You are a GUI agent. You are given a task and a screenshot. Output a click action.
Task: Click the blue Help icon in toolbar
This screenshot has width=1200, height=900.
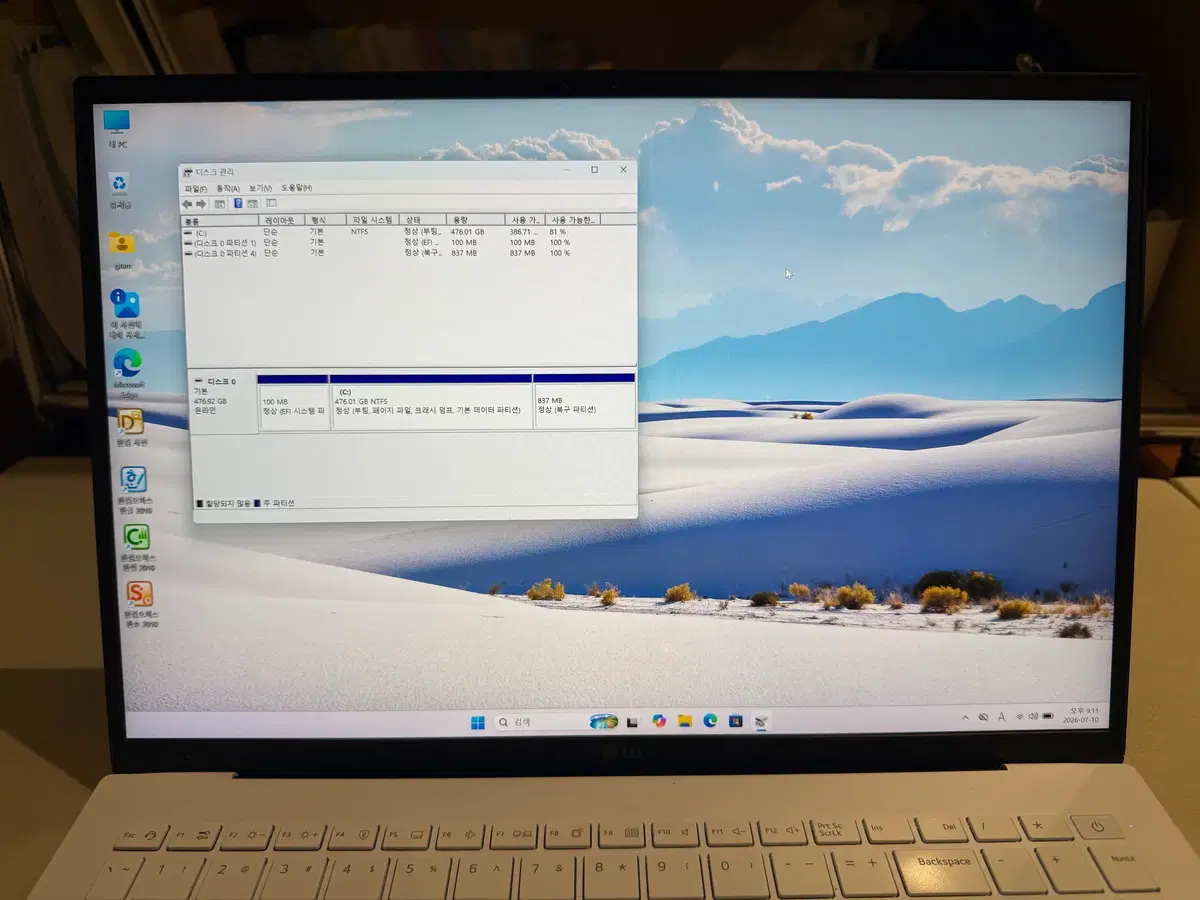[238, 203]
